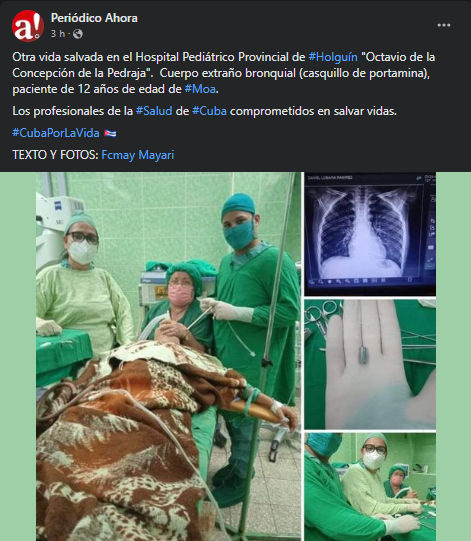Open the three-dot post options menu
The image size is (471, 541).
(444, 25)
